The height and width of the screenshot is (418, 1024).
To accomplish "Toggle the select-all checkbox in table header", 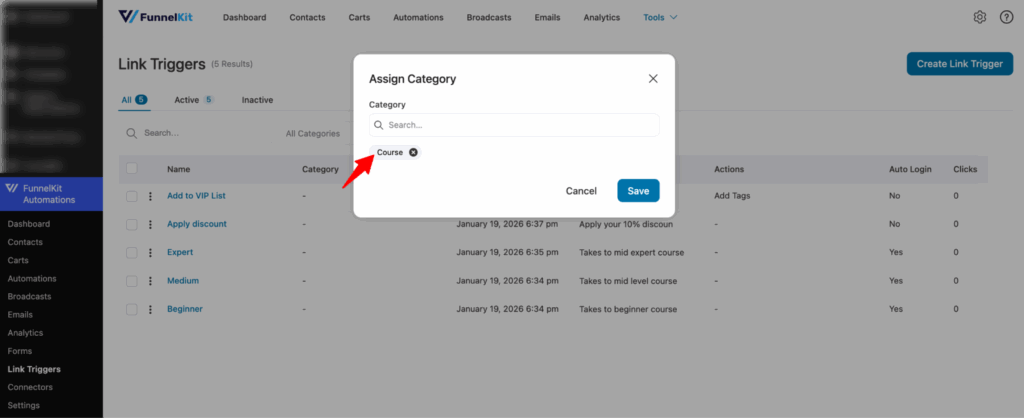I will (132, 169).
